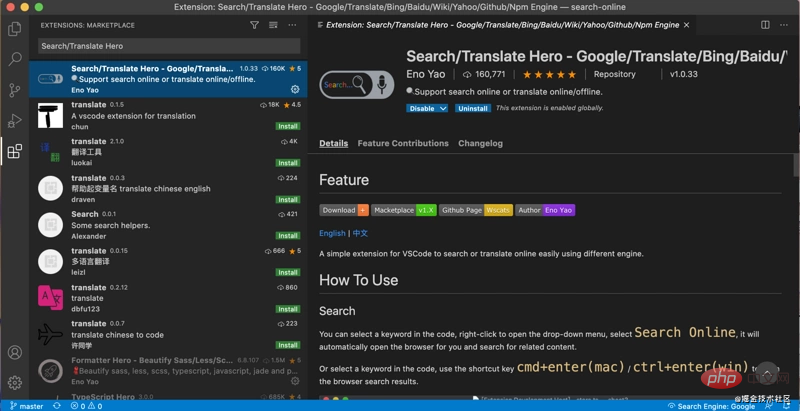This screenshot has width=800, height=411.
Task: Open Run and Debug view
Action: pos(15,121)
